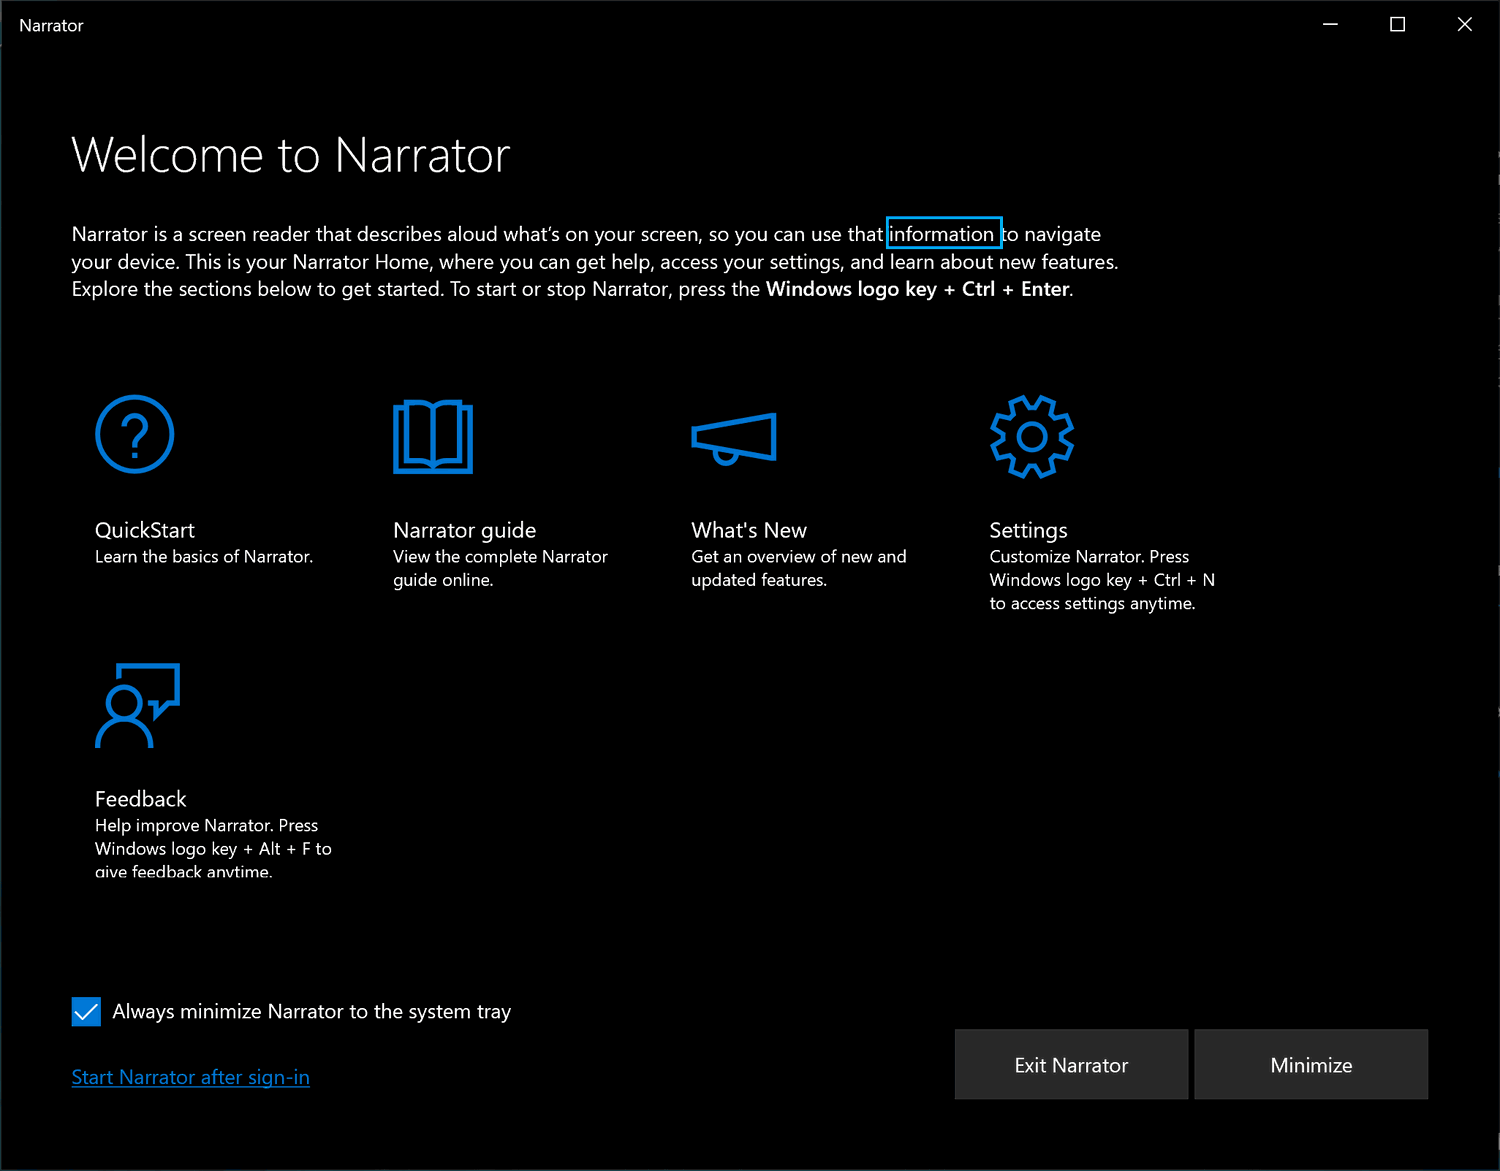The height and width of the screenshot is (1171, 1500).
Task: Select the What's New heading text
Action: pyautogui.click(x=749, y=530)
